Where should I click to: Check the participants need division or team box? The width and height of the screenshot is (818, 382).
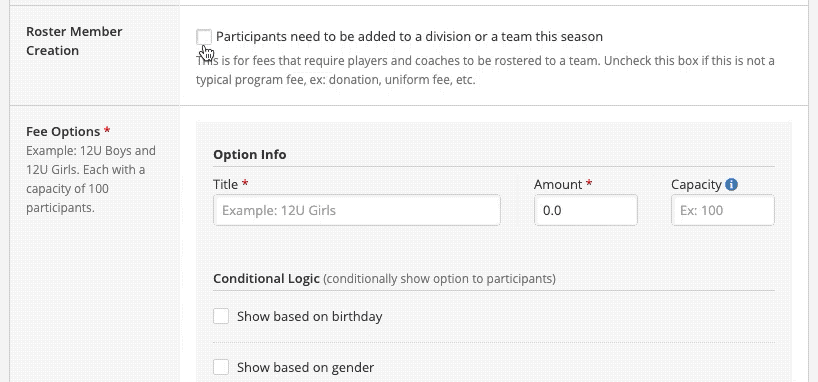[204, 37]
